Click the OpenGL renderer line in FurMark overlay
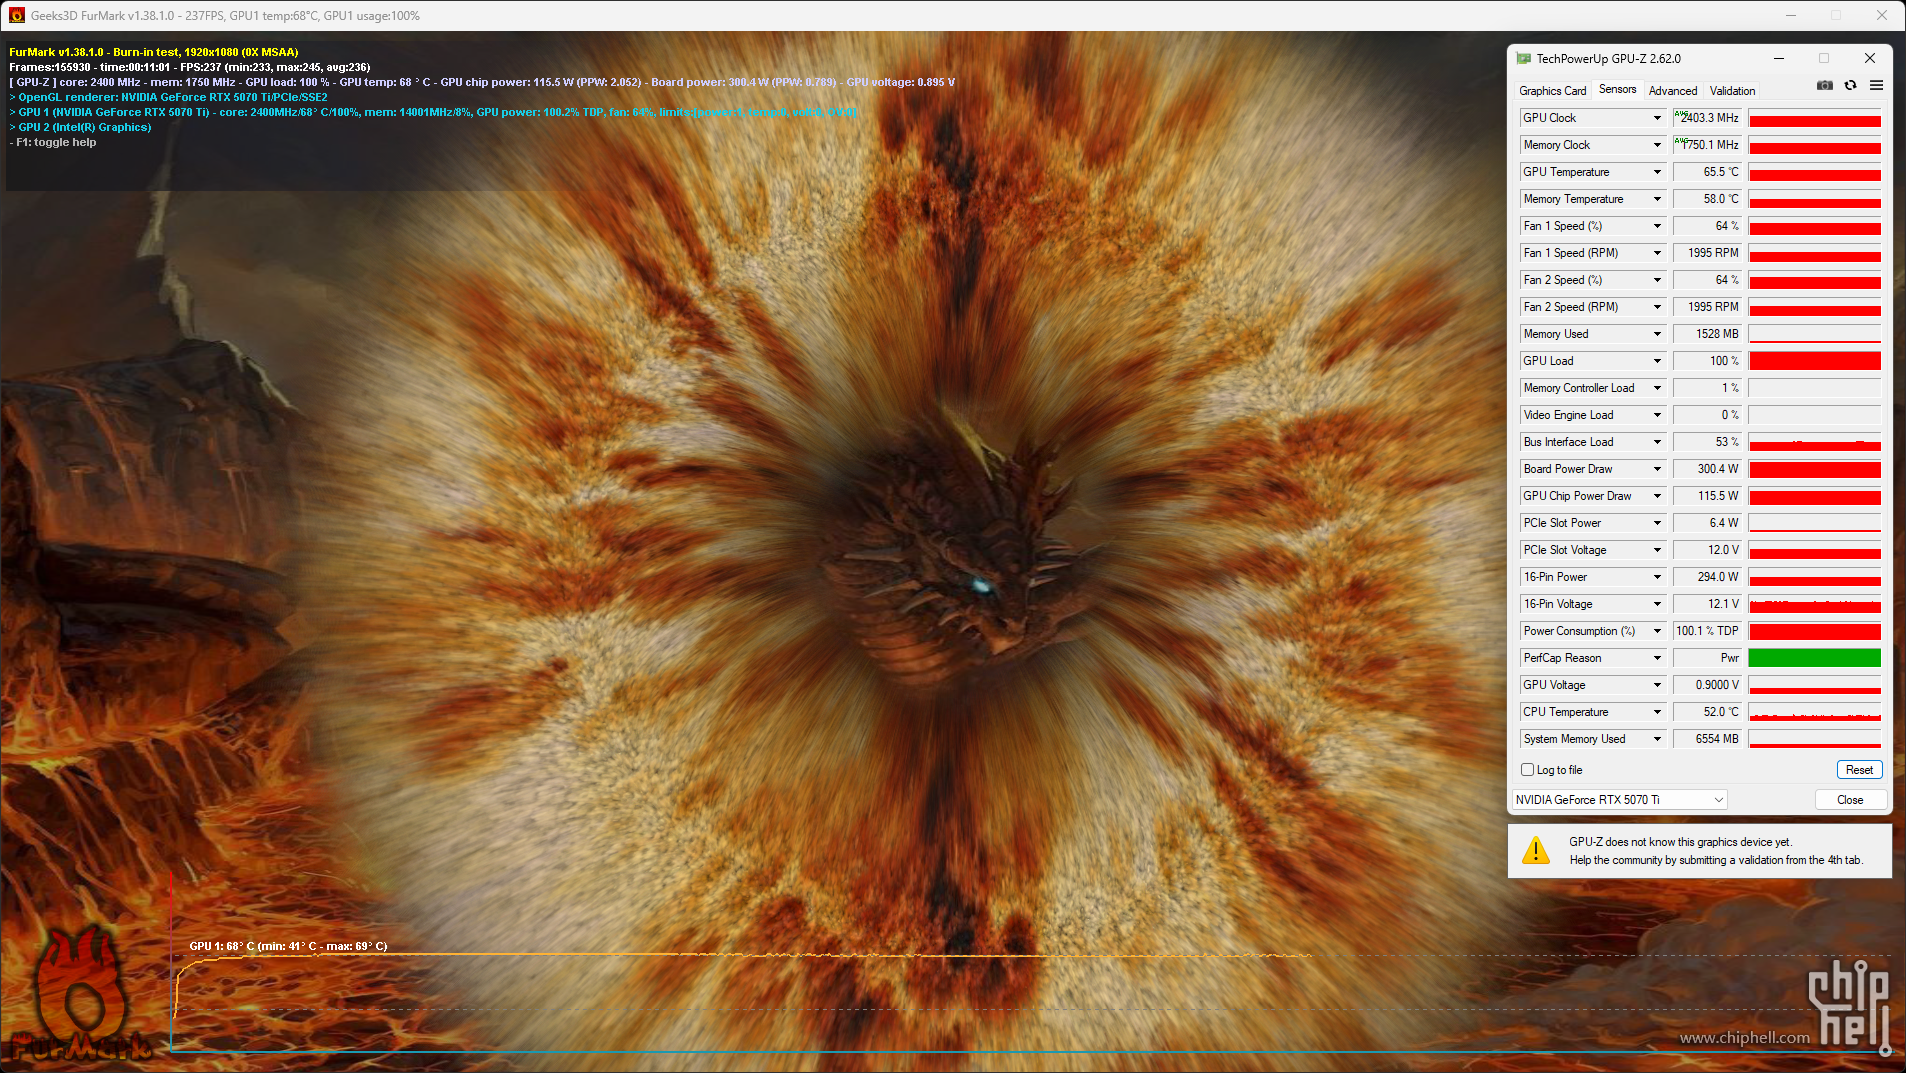Viewport: 1906px width, 1073px height. [x=168, y=97]
